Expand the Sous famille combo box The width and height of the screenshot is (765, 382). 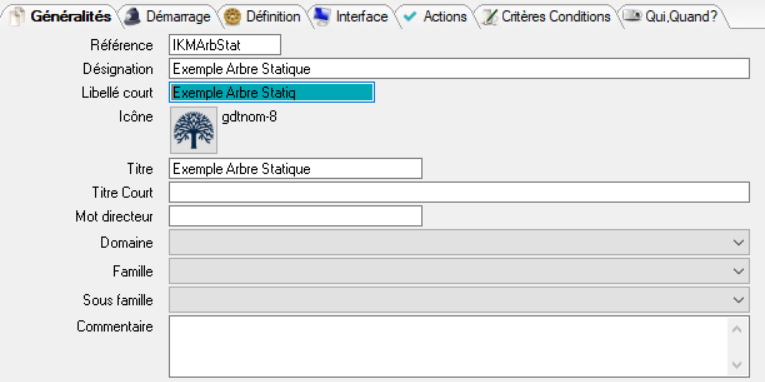(739, 300)
